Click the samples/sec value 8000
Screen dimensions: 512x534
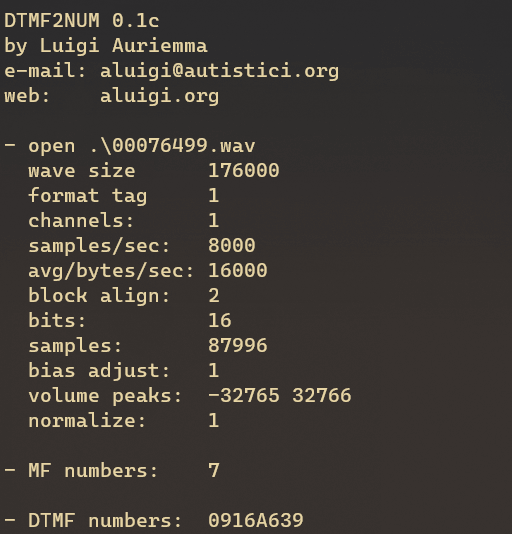click(x=232, y=246)
